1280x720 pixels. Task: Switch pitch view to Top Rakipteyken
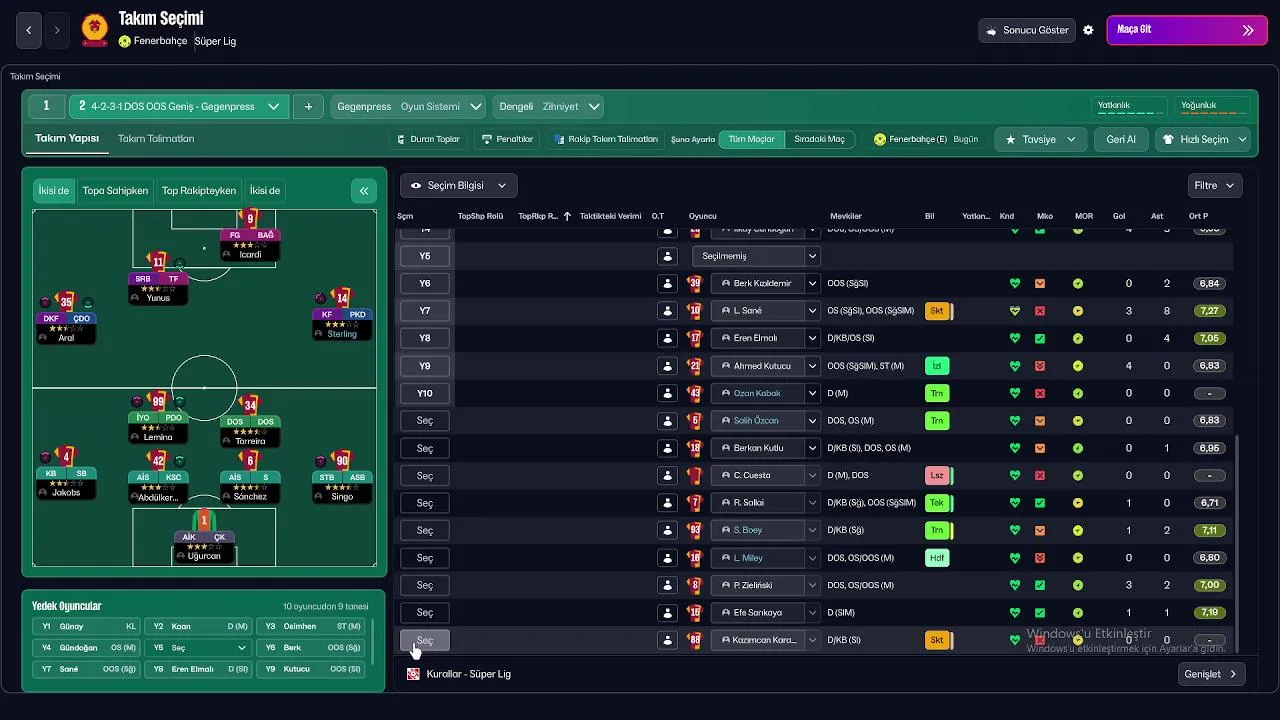[x=199, y=190]
